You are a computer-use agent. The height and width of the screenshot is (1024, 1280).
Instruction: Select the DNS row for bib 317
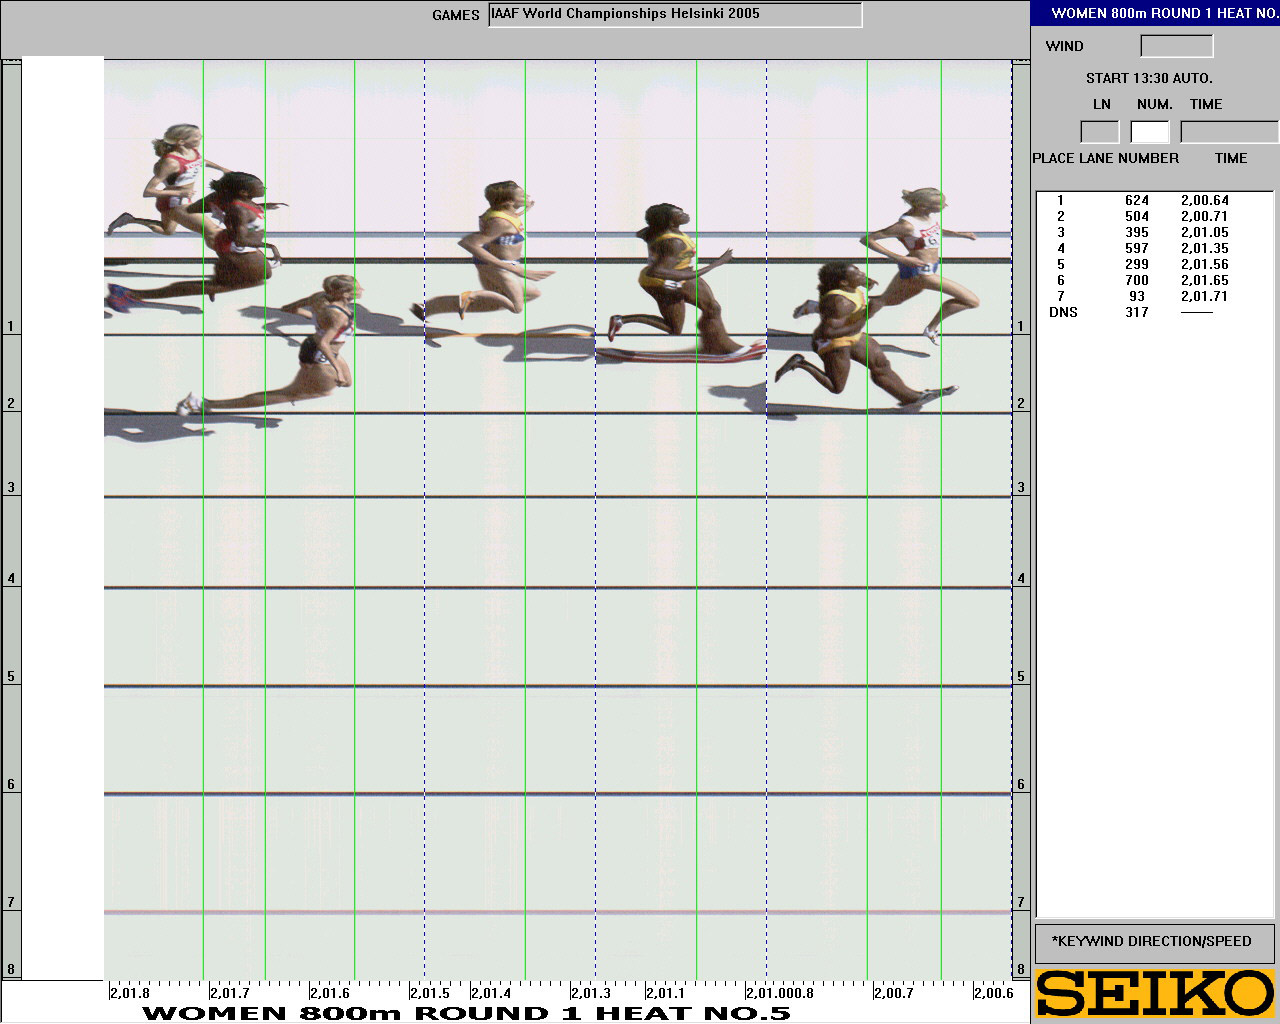[x=1137, y=313]
